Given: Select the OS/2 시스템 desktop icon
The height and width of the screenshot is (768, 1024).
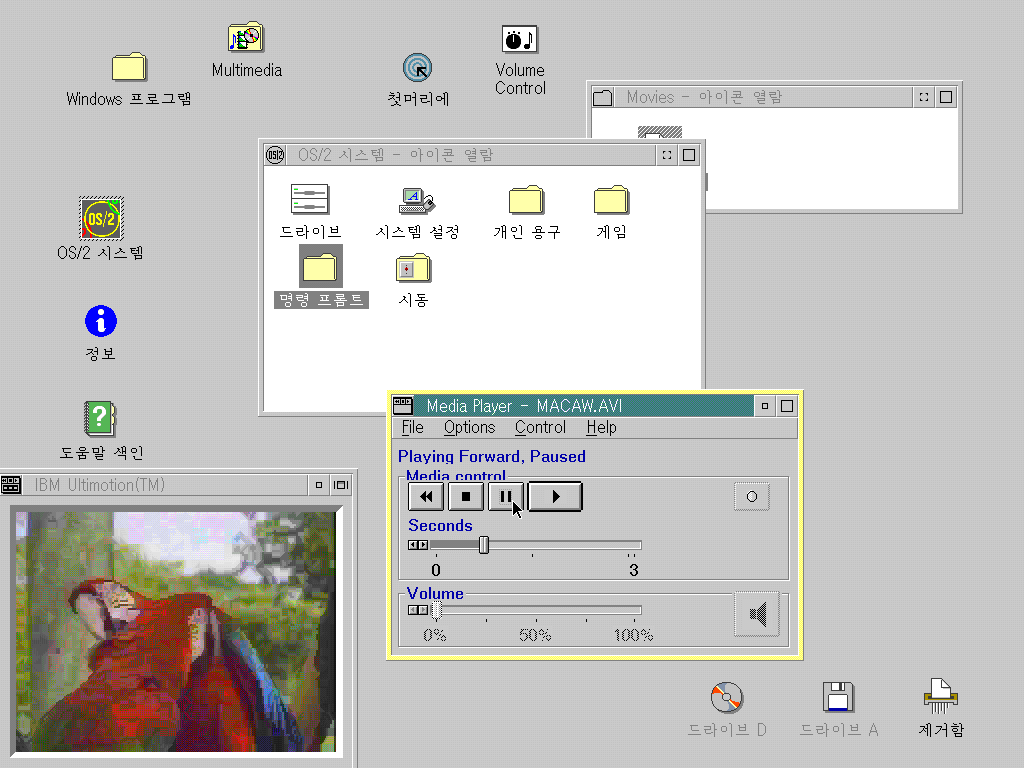Looking at the screenshot, I should (101, 219).
